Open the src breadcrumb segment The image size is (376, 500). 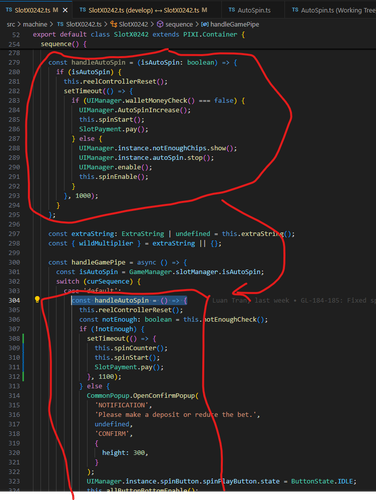(11, 24)
